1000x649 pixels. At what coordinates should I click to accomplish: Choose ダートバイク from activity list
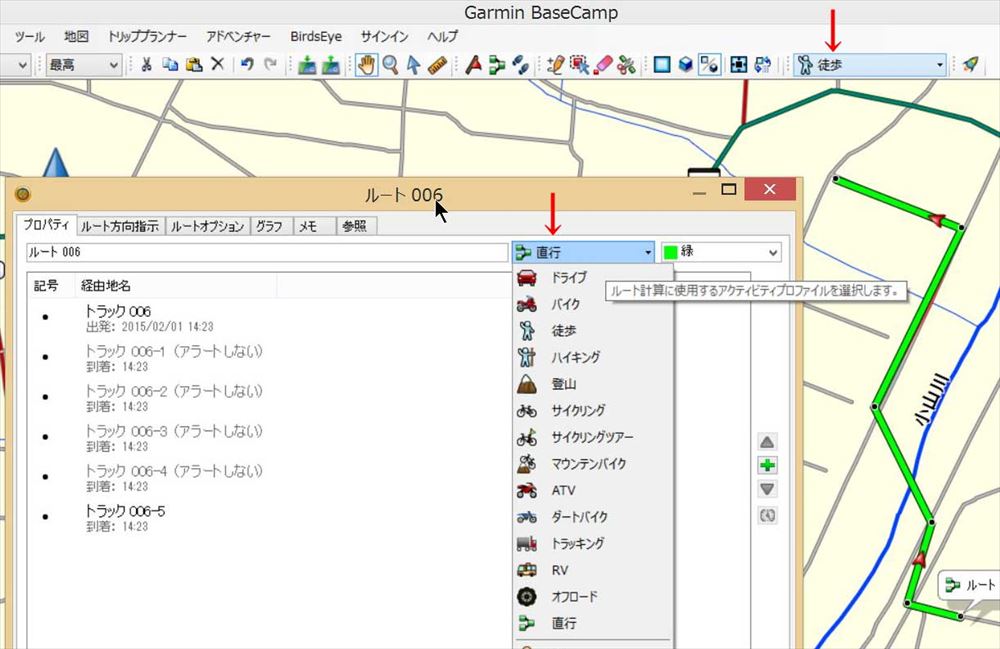(x=592, y=517)
